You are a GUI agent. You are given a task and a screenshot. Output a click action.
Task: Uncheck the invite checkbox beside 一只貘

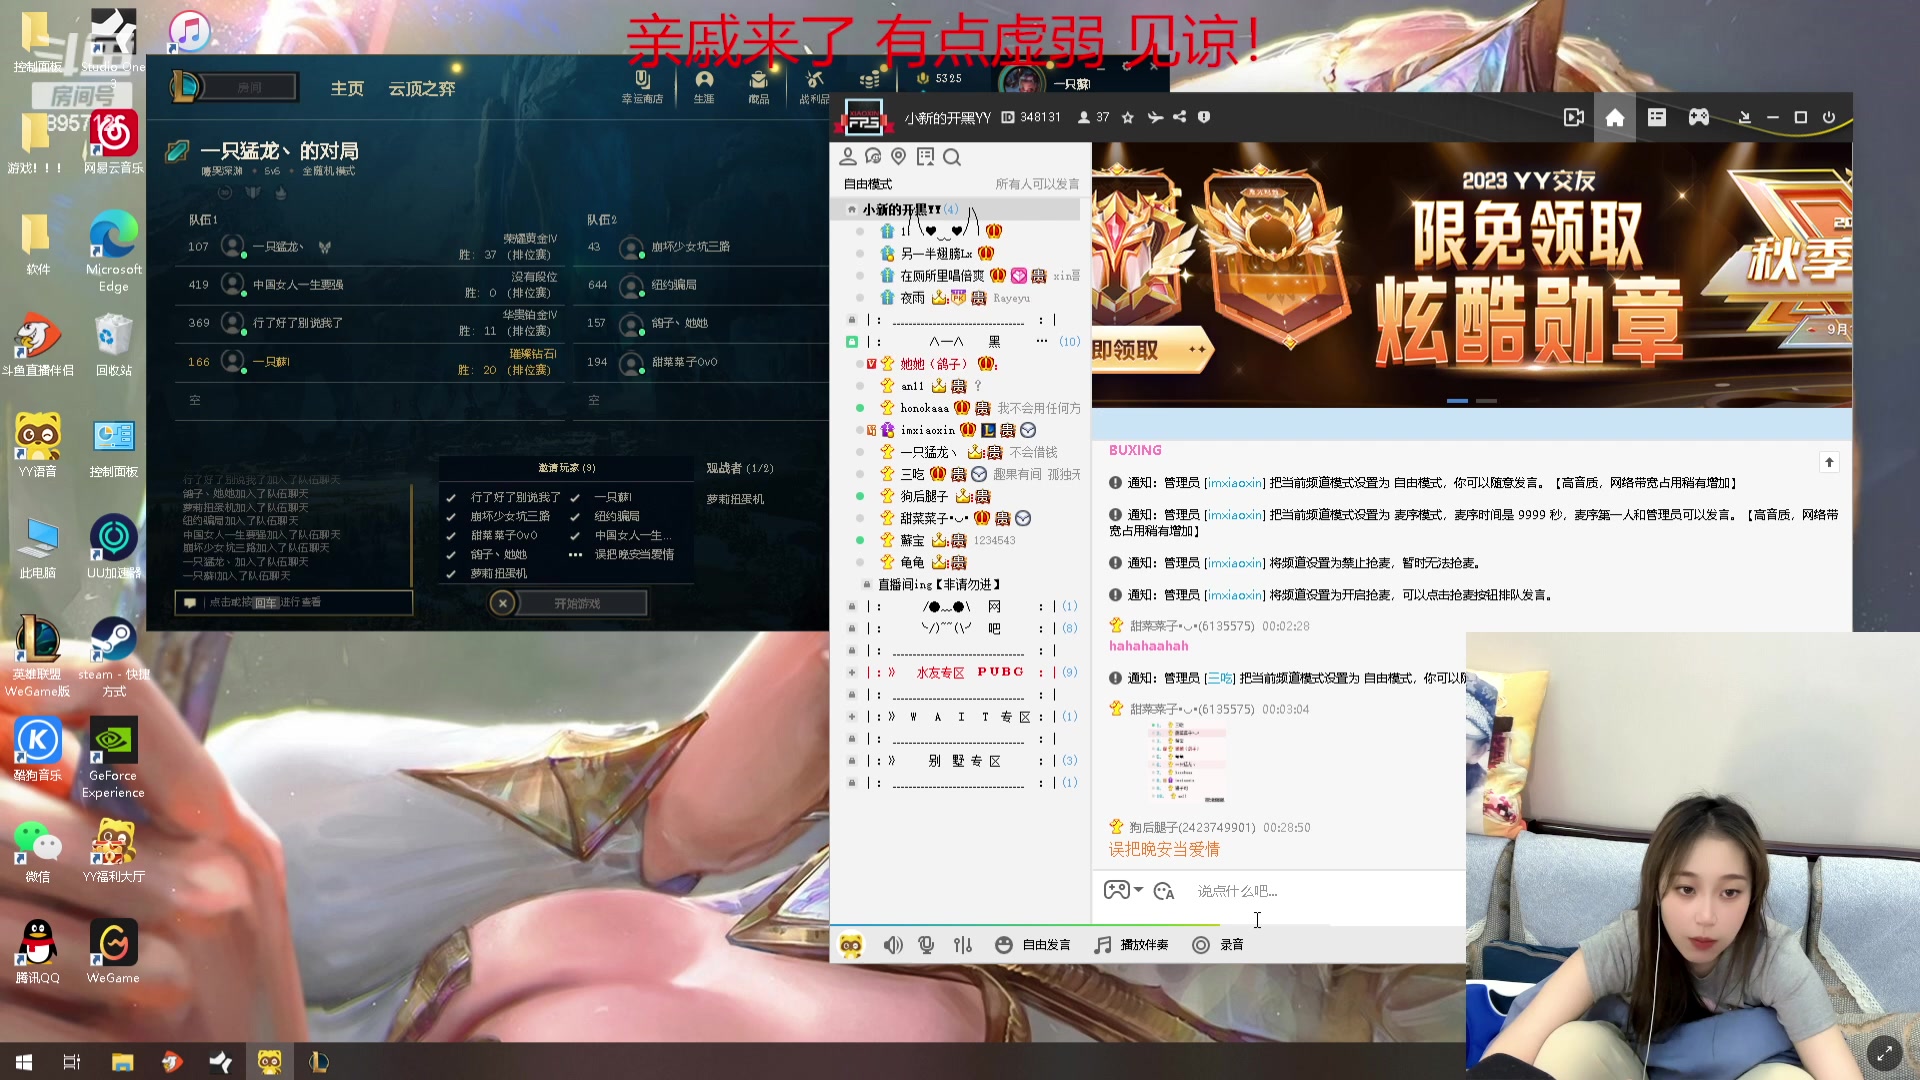tap(577, 497)
